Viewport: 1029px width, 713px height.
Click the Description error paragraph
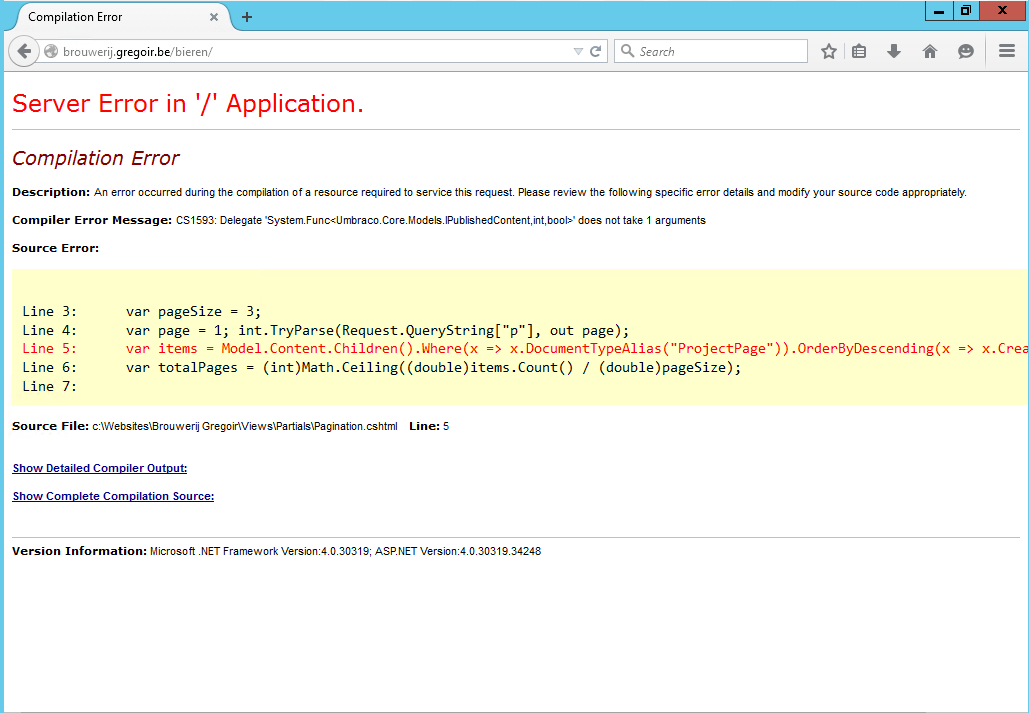click(489, 192)
